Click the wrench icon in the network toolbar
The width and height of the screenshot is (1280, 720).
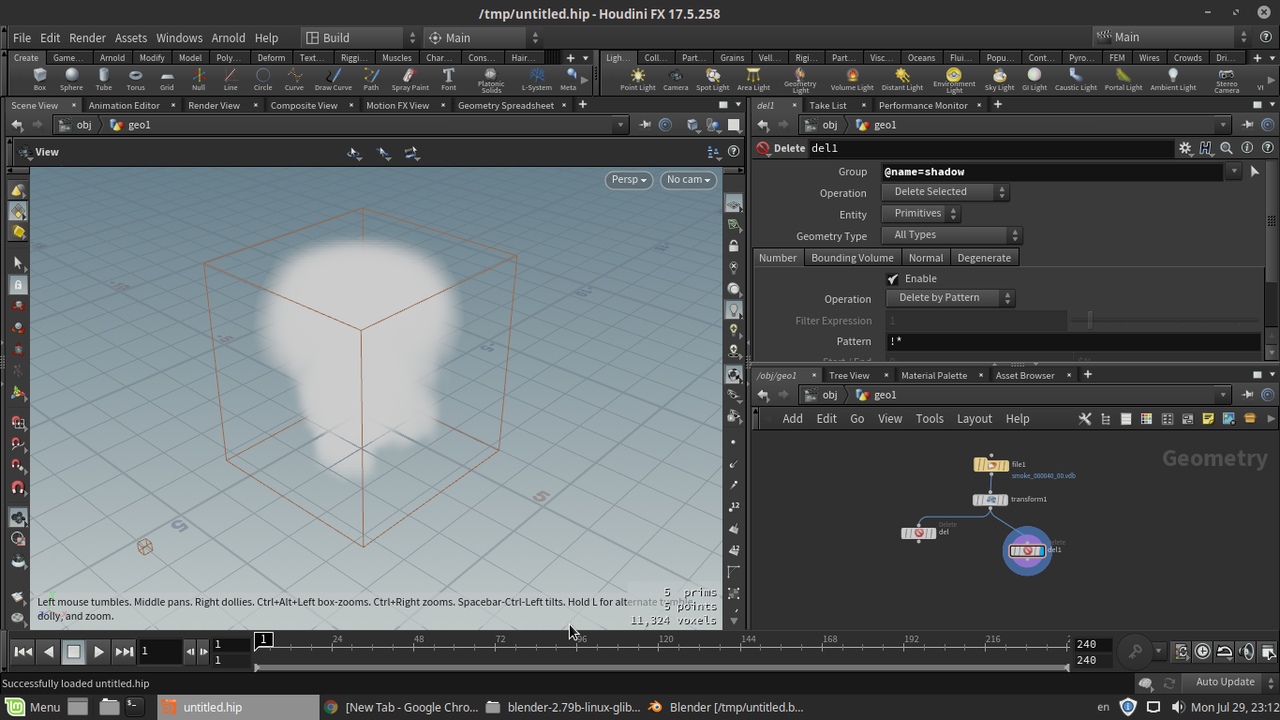[x=1085, y=419]
